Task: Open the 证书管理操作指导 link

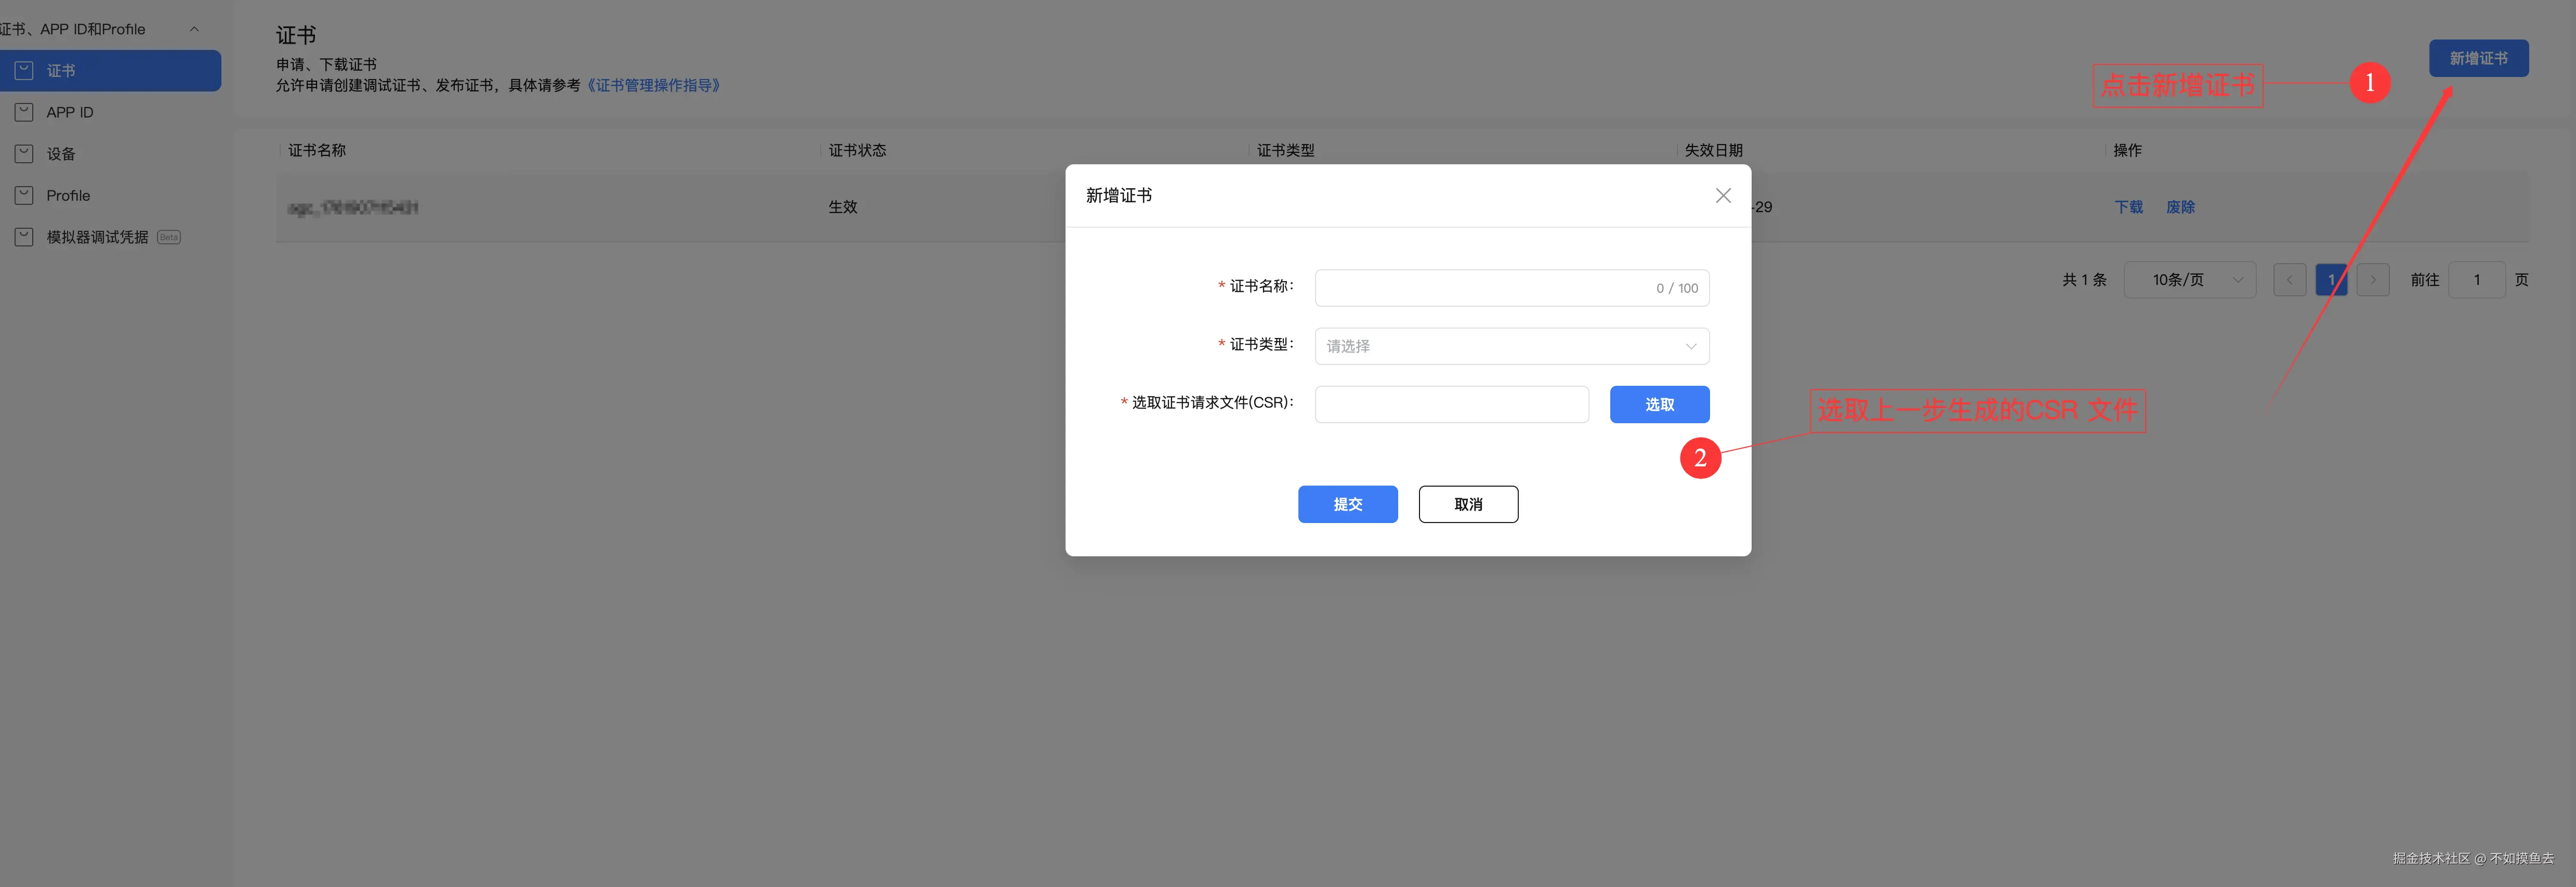Action: click(x=653, y=85)
